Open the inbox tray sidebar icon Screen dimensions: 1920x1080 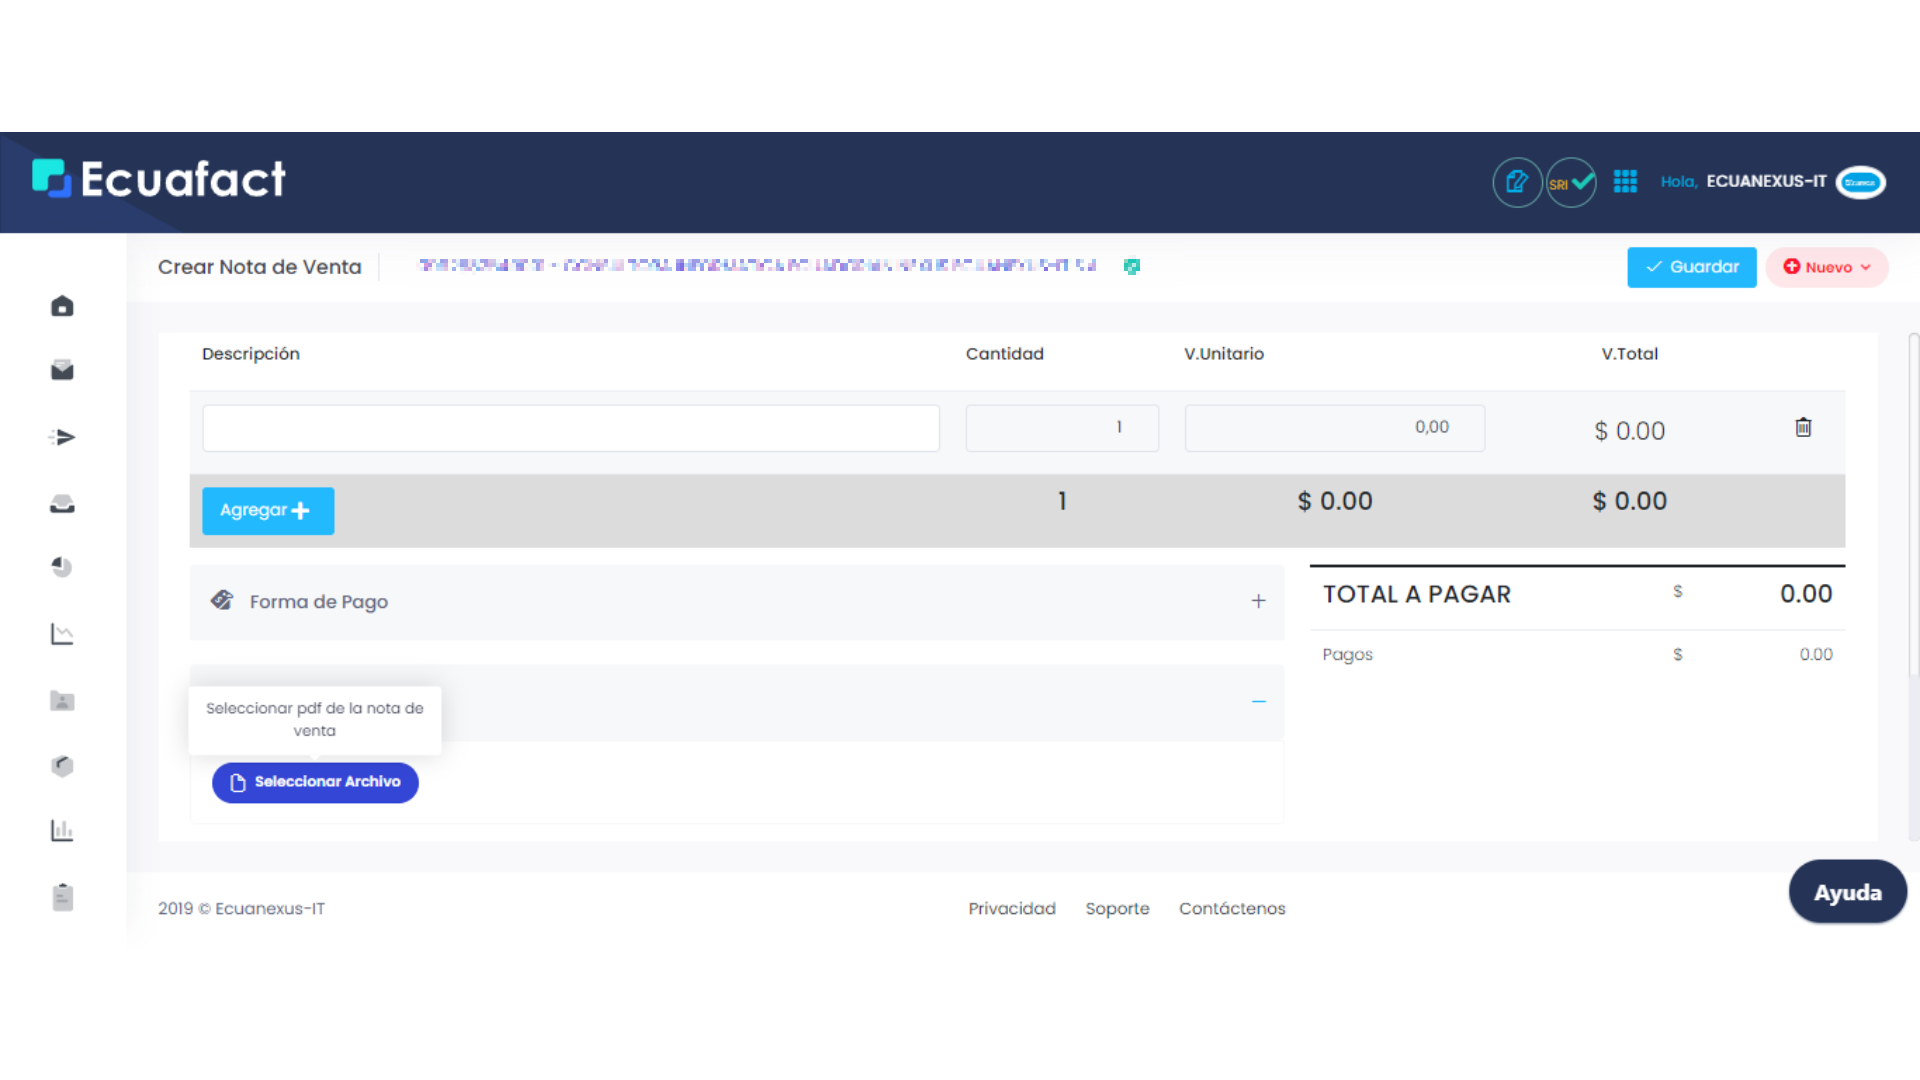coord(62,504)
